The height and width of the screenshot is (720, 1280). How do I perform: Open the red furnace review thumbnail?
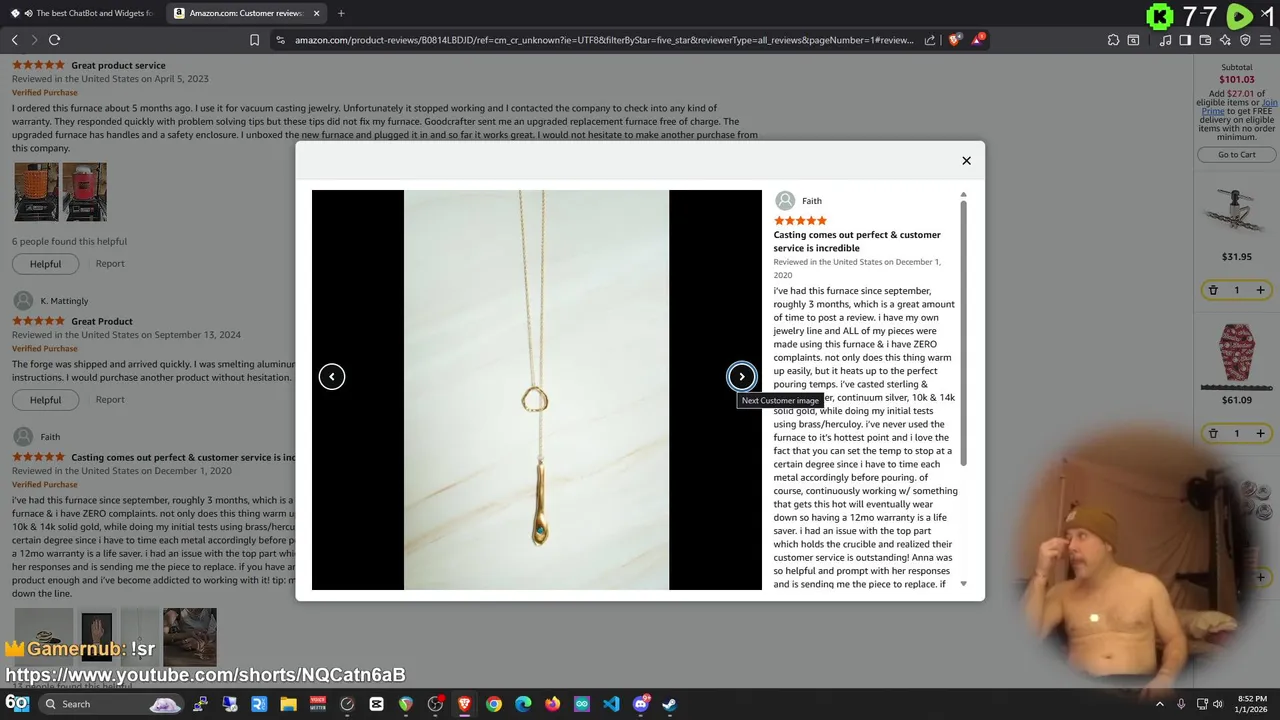[x=84, y=192]
